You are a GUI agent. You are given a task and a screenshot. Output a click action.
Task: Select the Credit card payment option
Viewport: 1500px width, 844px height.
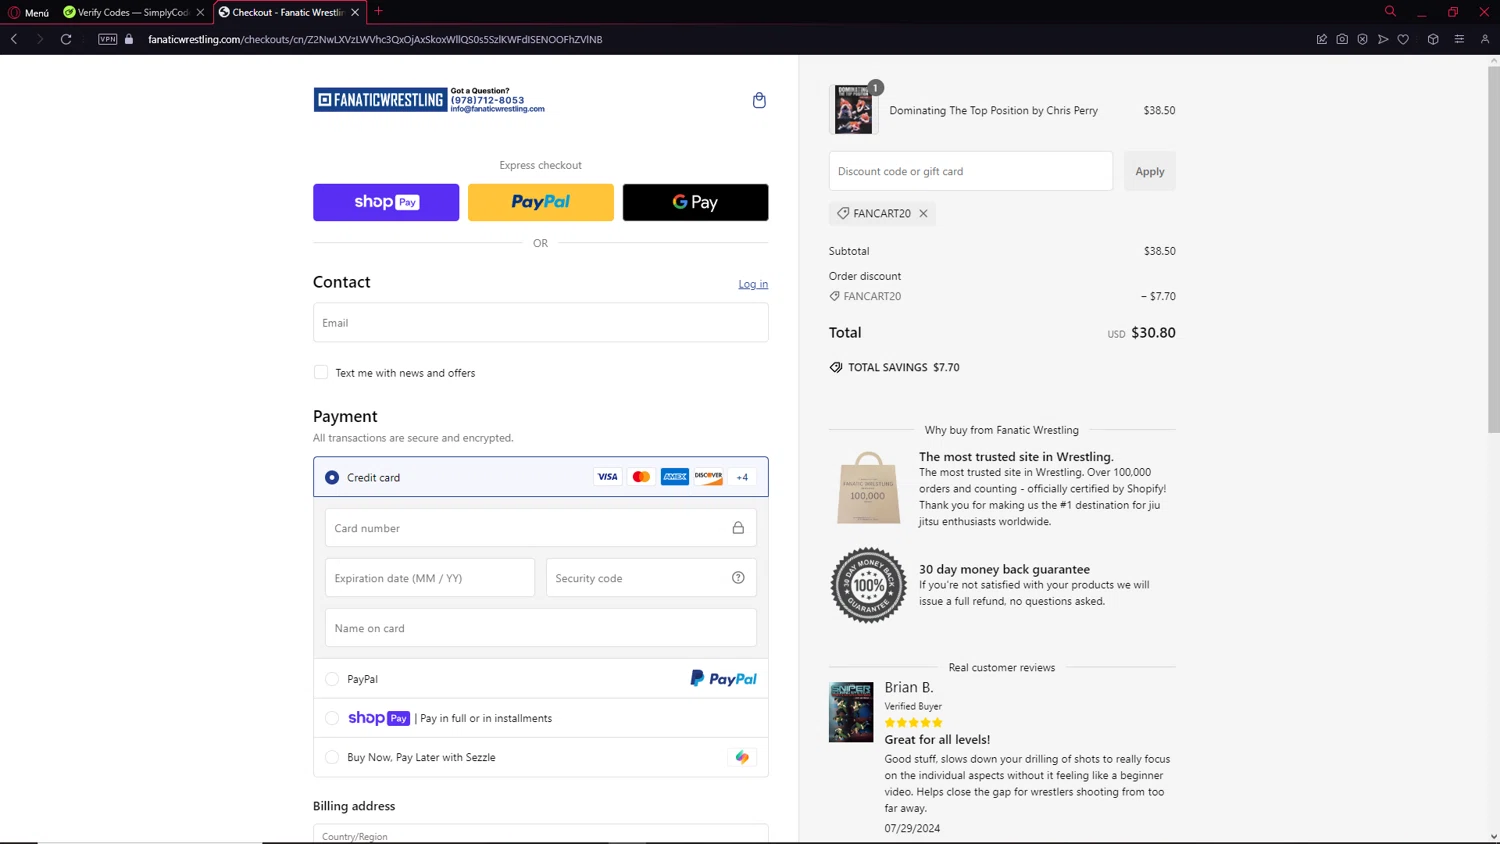point(332,477)
